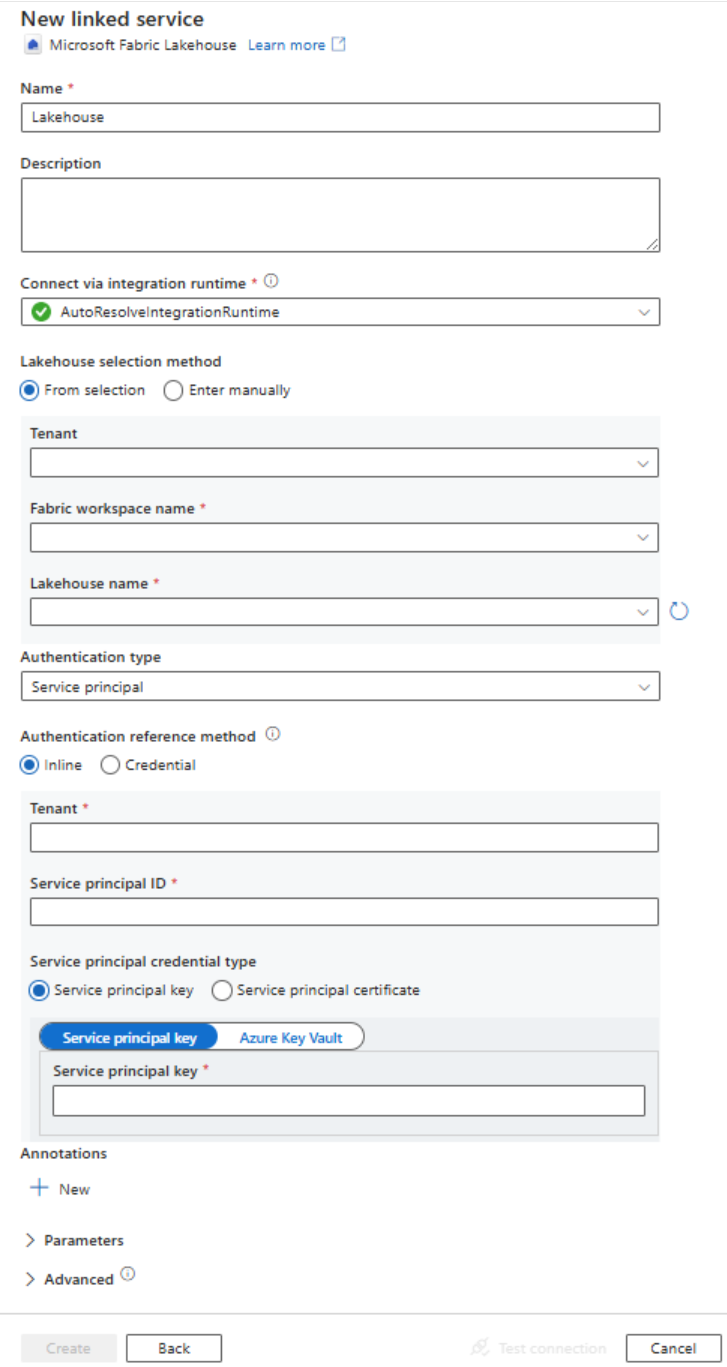Click the Back button
Viewport: 727px width, 1367px height.
174,1348
